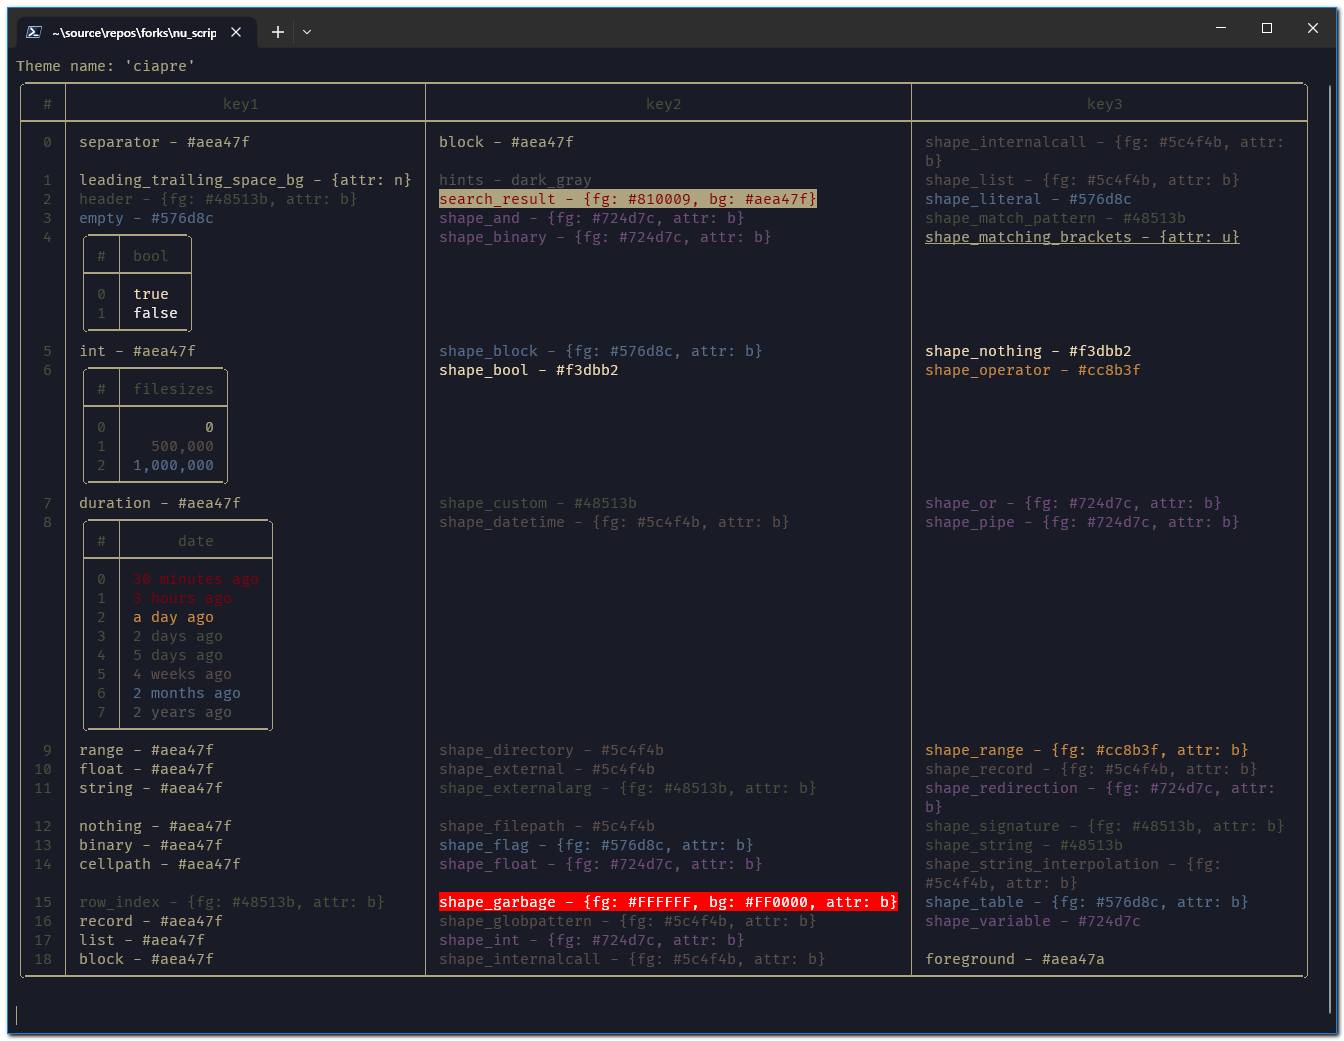Click the shape_int entry

592,940
